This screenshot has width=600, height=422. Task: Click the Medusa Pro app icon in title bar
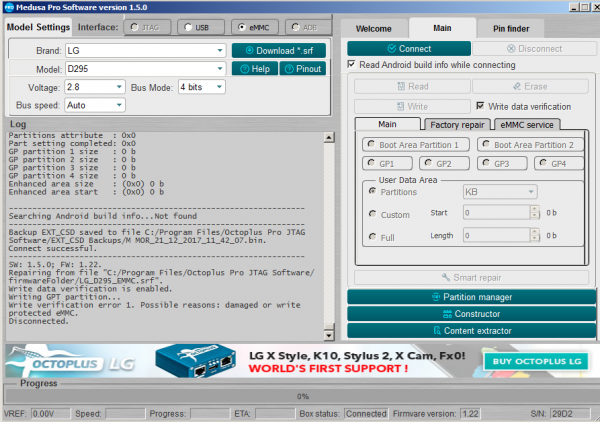(10, 8)
